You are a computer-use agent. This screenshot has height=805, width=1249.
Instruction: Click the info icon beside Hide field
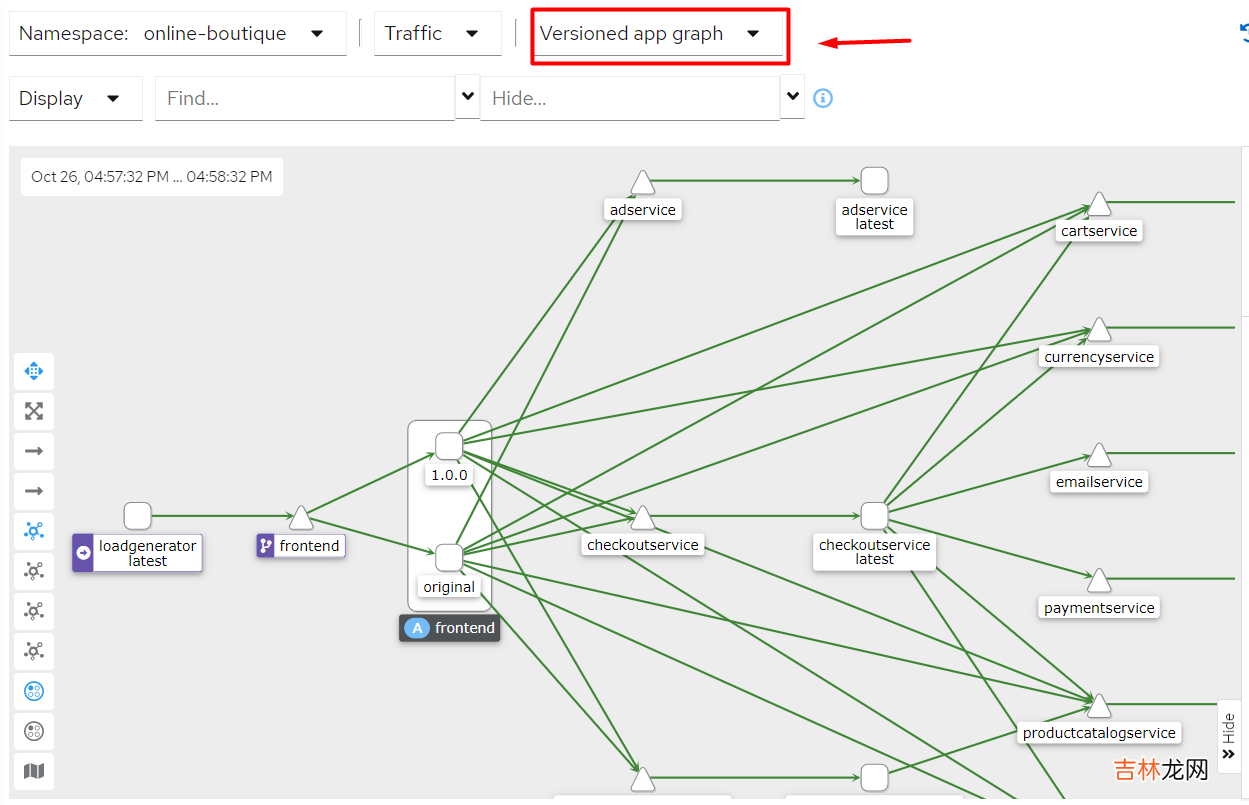coord(823,98)
